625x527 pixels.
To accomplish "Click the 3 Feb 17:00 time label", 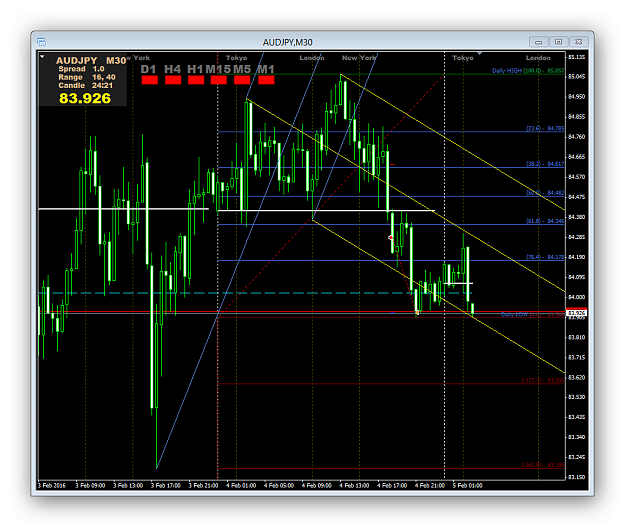I will (166, 486).
